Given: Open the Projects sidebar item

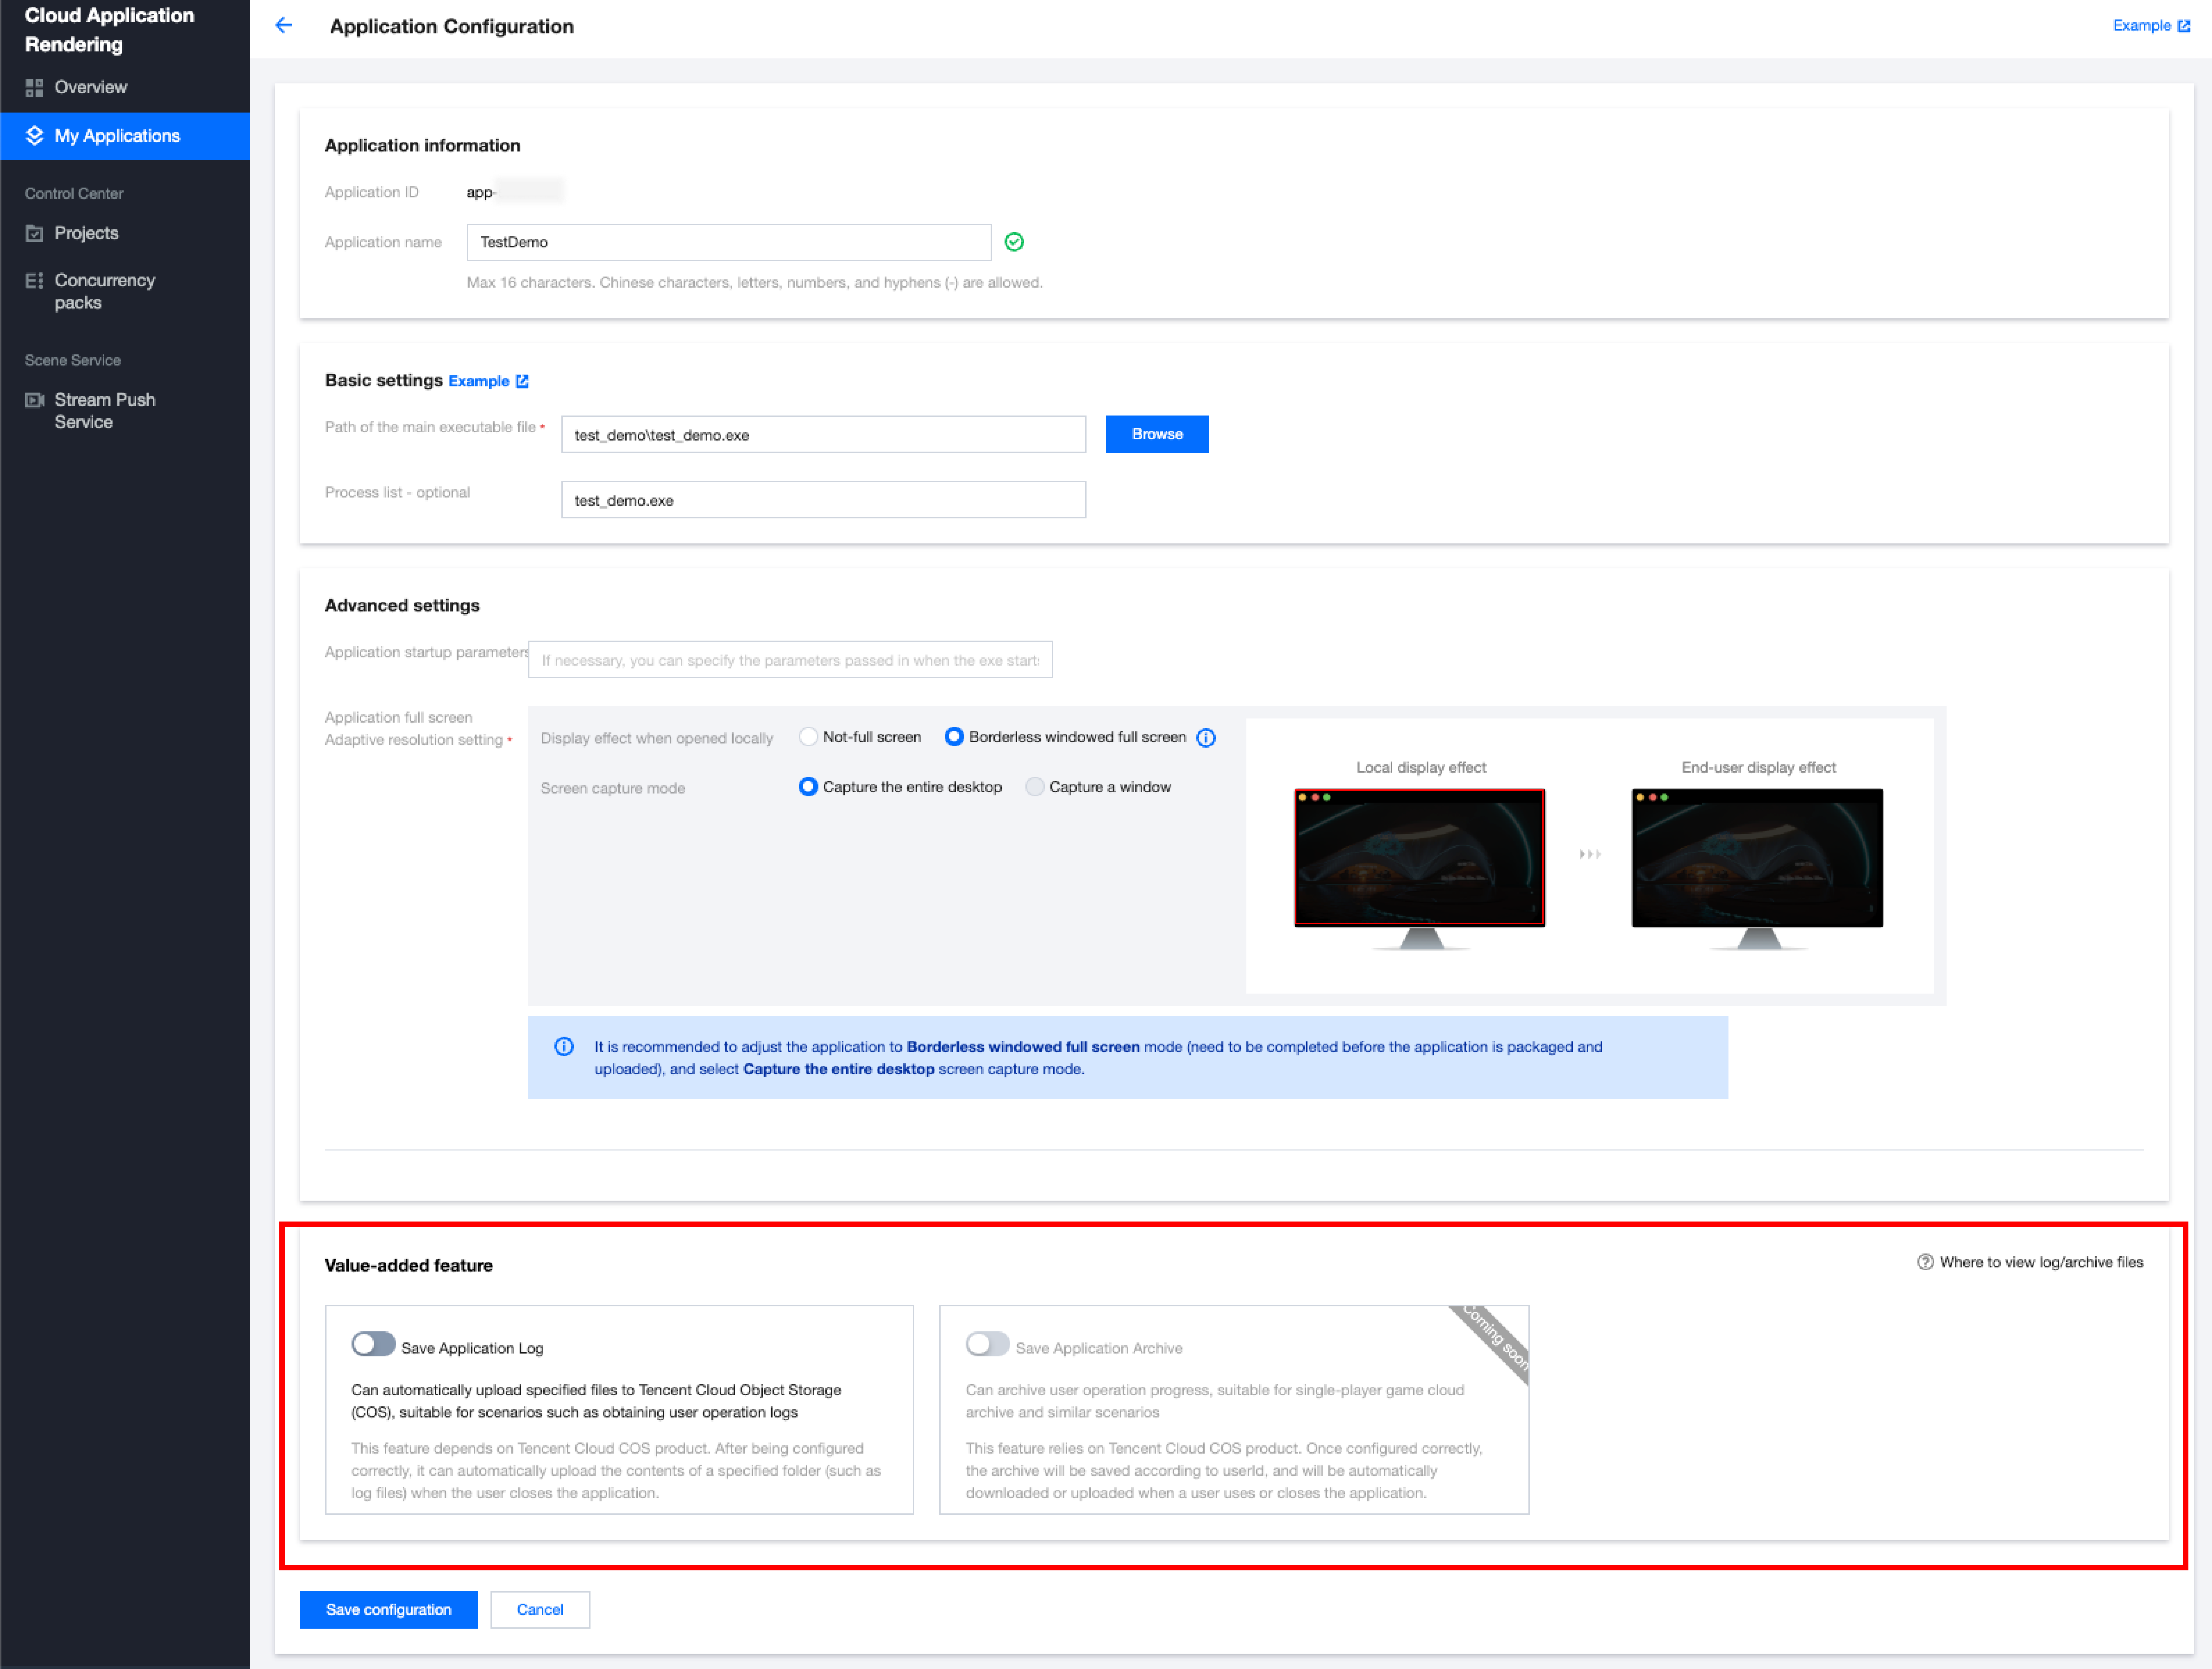Looking at the screenshot, I should coord(86,233).
